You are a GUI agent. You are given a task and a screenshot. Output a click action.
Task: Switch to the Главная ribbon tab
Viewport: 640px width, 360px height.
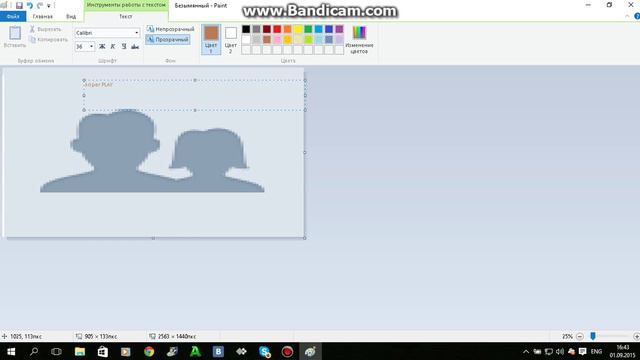click(42, 16)
